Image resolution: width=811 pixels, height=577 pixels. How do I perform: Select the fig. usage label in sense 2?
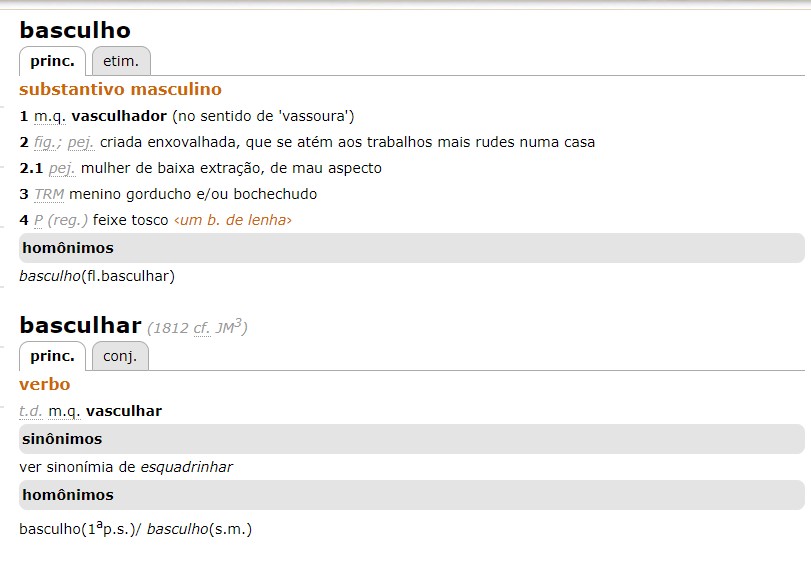click(42, 141)
